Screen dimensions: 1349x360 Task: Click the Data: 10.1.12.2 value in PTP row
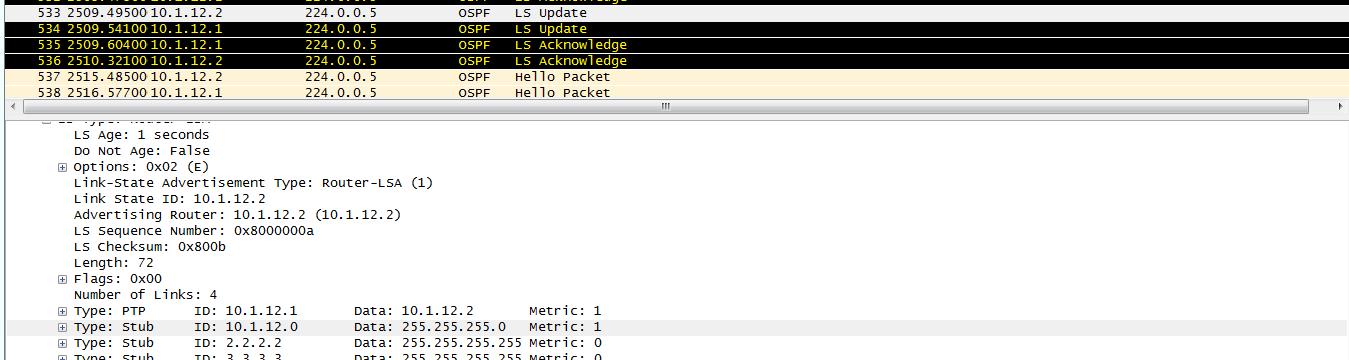[414, 311]
